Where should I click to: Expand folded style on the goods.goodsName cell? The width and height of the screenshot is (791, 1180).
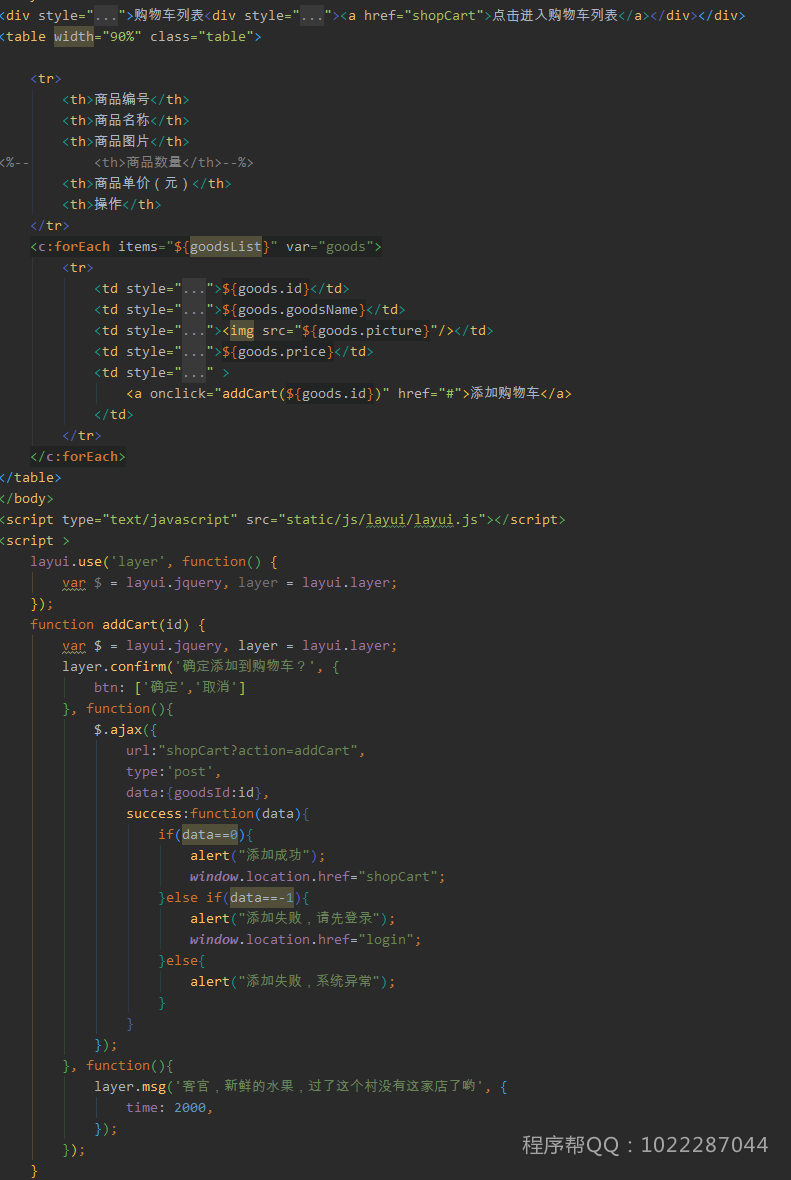pyautogui.click(x=194, y=309)
